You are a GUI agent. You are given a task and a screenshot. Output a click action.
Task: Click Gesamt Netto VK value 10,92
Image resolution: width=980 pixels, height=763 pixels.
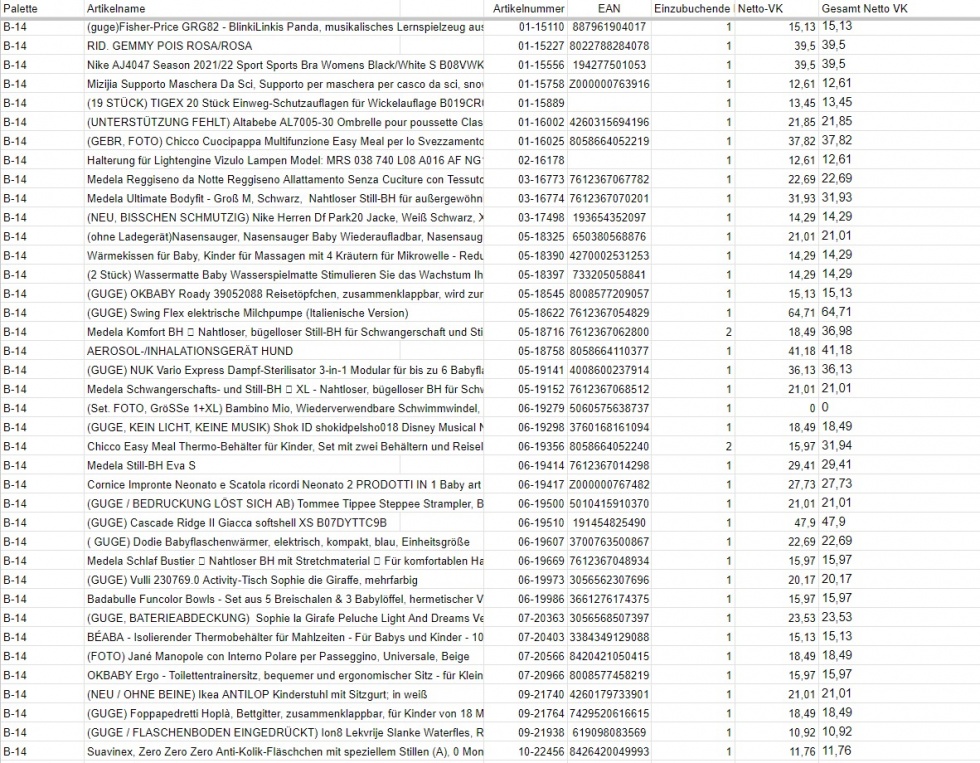(837, 732)
